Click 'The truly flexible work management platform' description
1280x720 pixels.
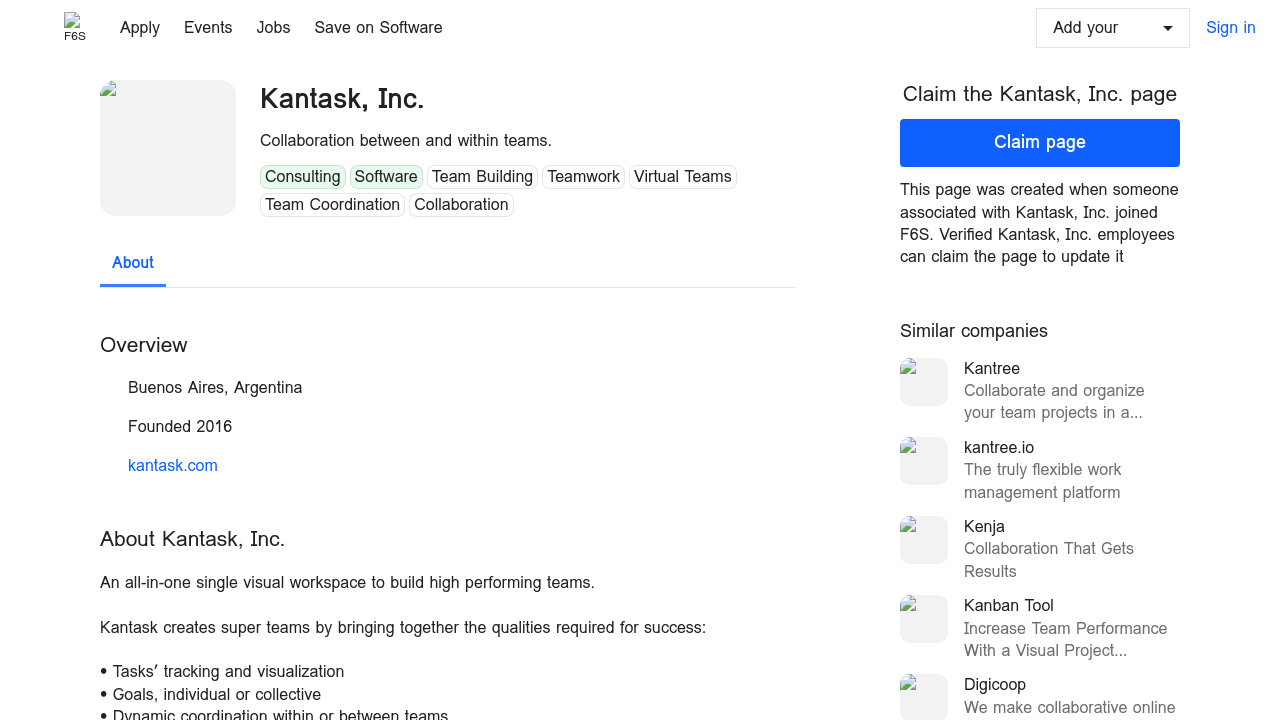1043,481
